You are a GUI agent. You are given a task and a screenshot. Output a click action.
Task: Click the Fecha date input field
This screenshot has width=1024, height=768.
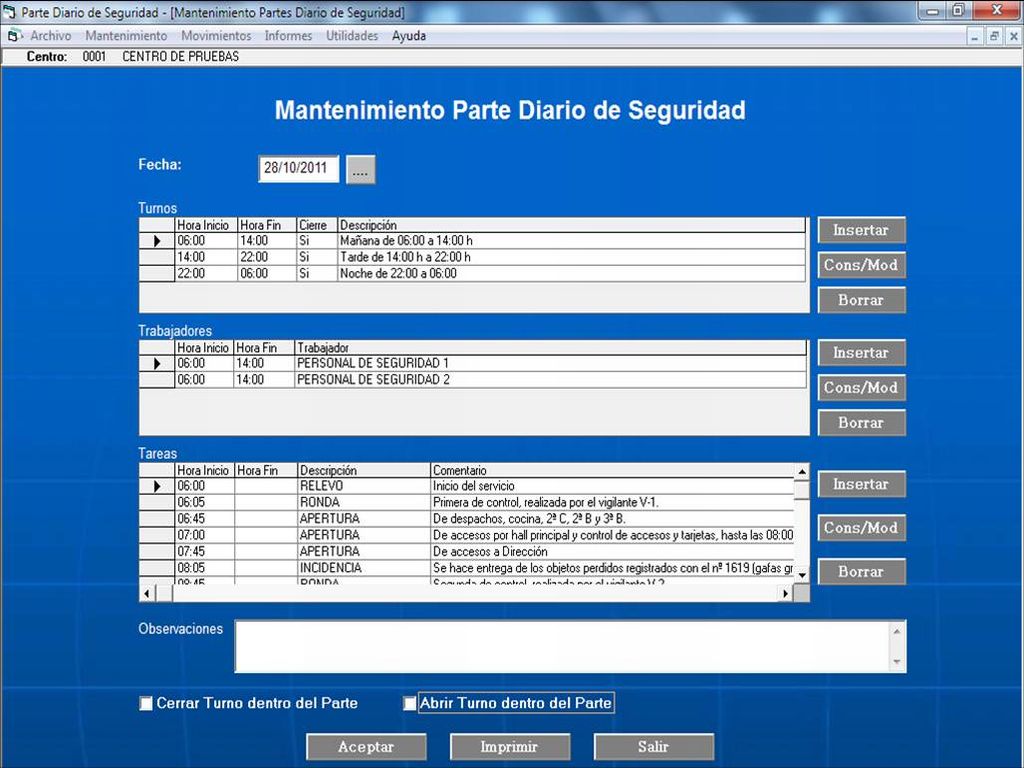(298, 169)
